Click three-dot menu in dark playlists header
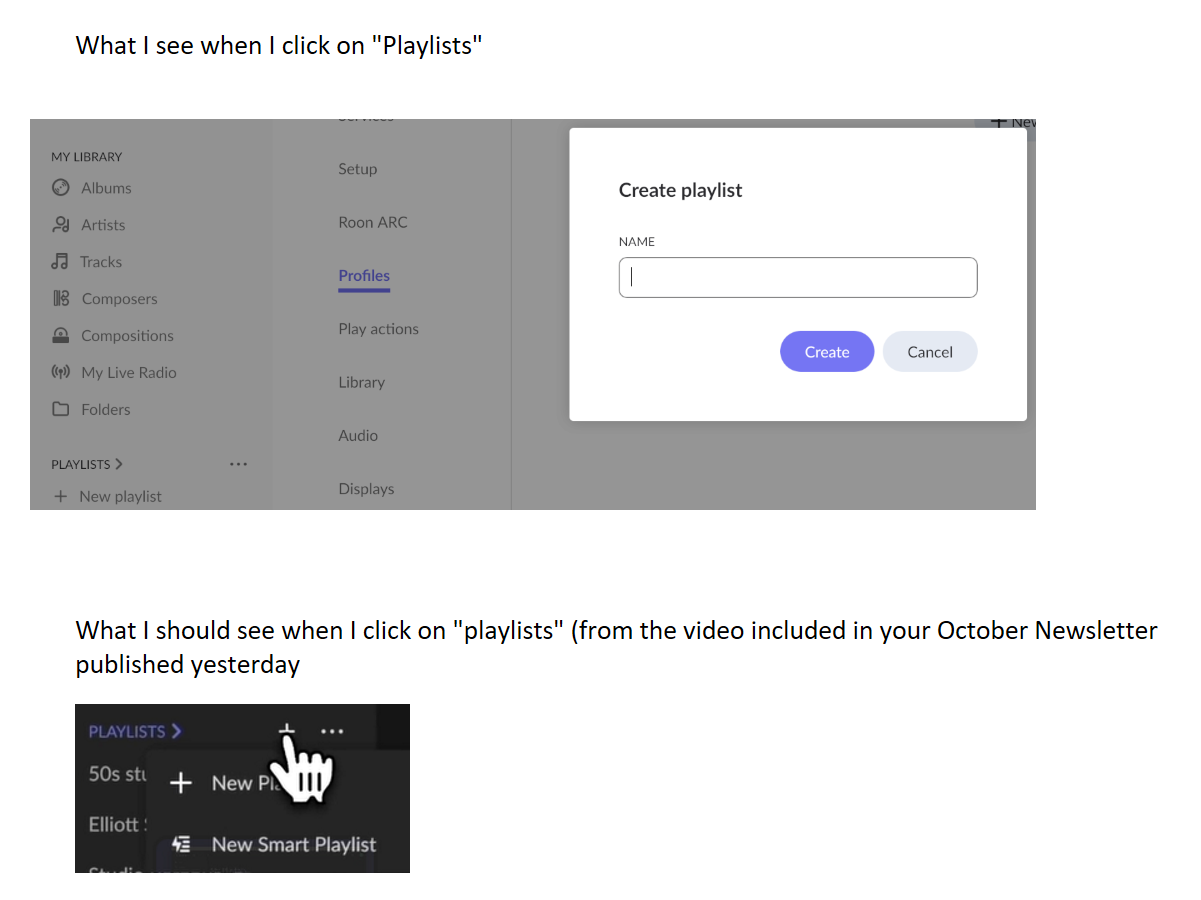Viewport: 1201px width, 900px height. coord(332,731)
